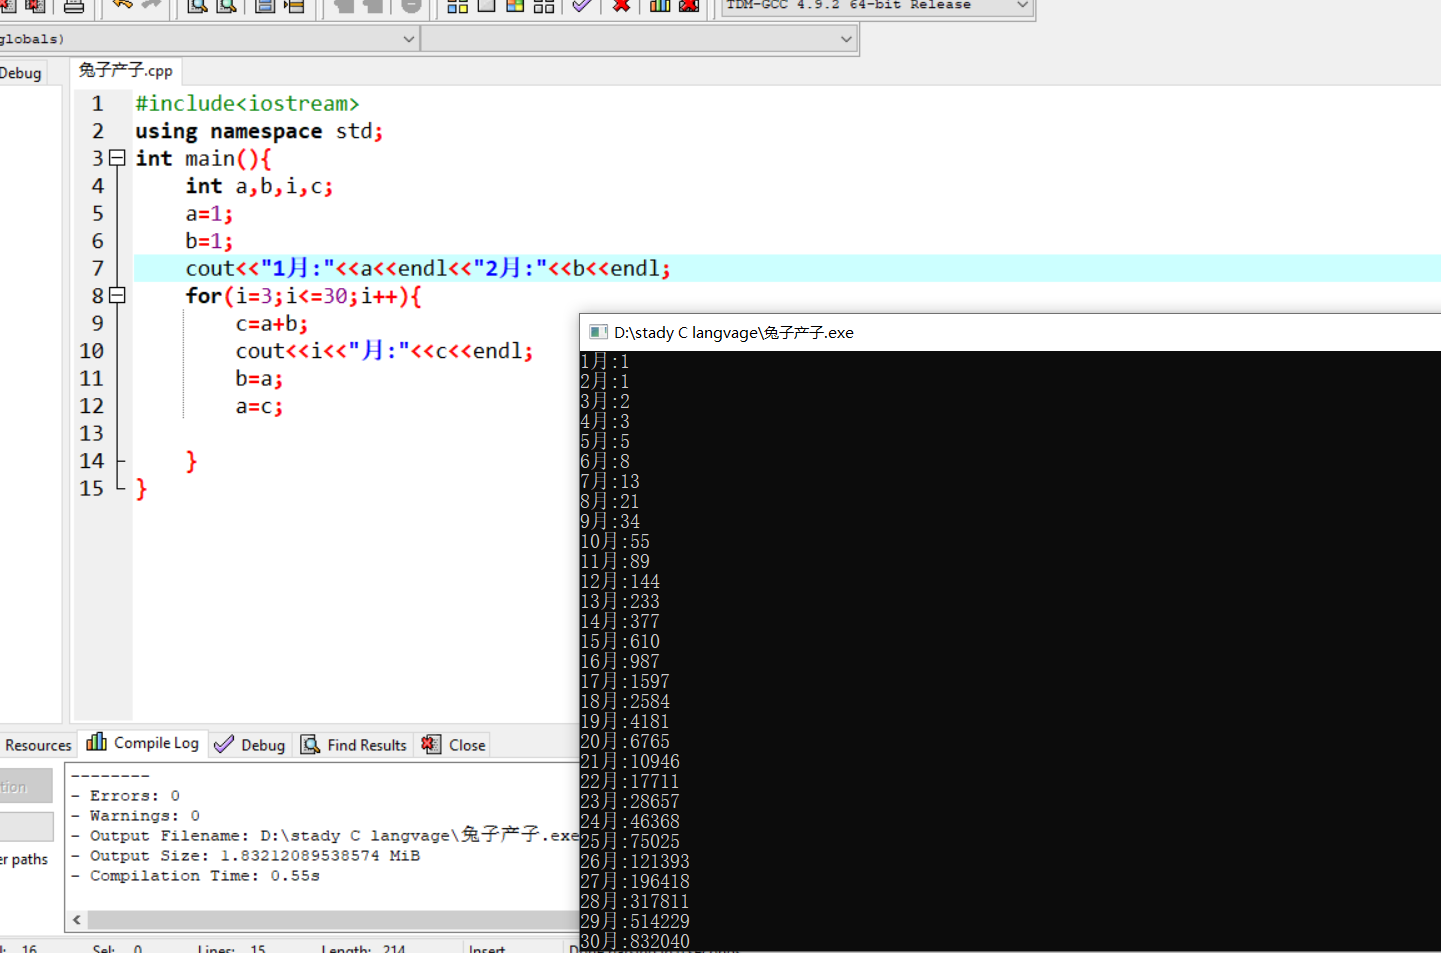
Task: Click the 'Output Size' log line
Action: coord(245,856)
